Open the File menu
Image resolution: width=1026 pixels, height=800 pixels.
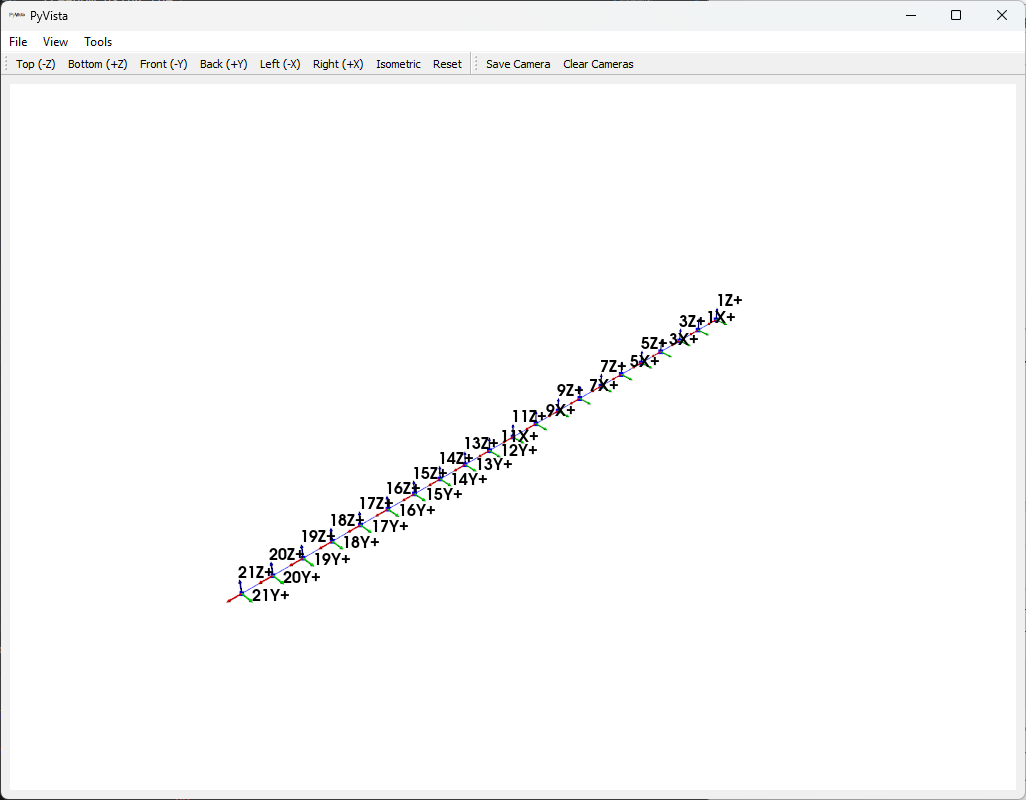point(17,41)
